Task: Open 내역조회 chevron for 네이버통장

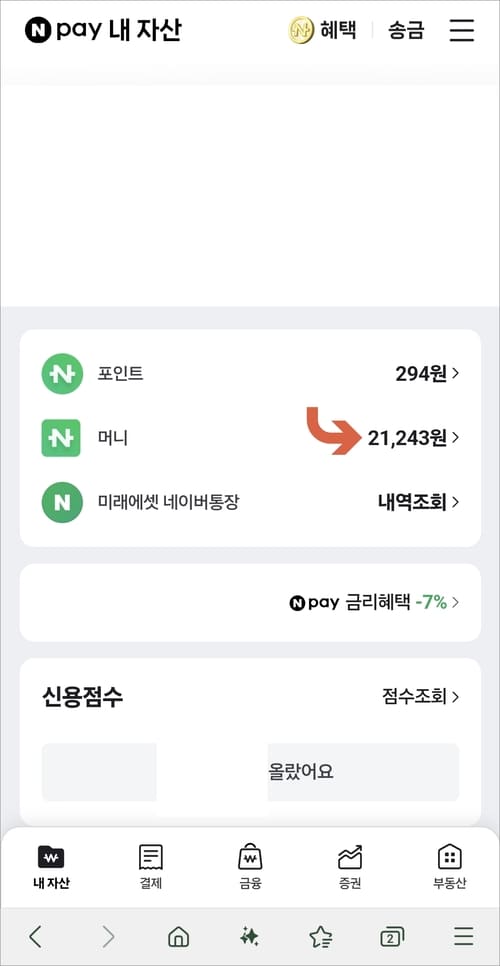Action: [x=455, y=503]
